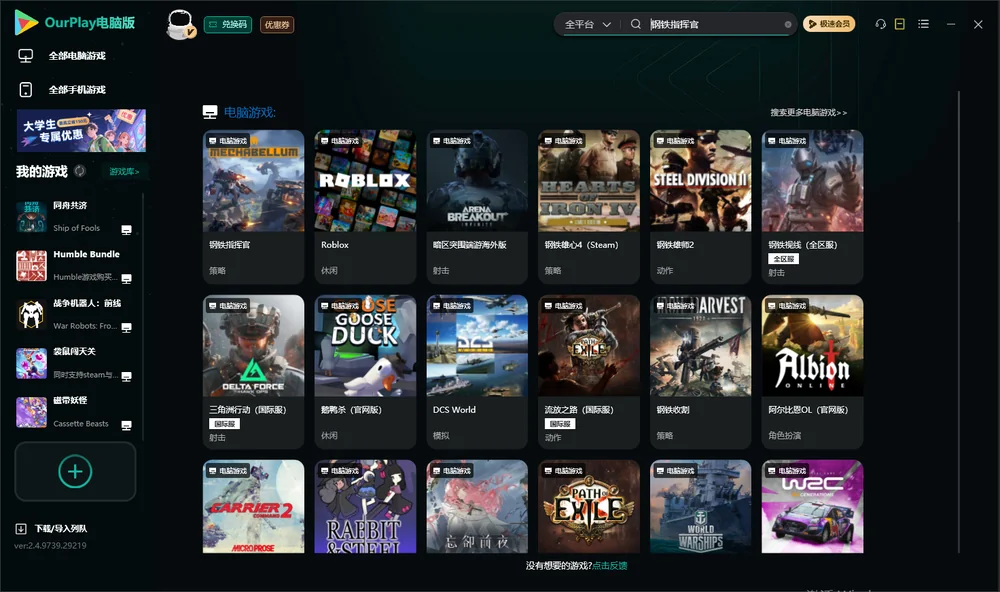Open the Delta Force game card

[x=253, y=372]
